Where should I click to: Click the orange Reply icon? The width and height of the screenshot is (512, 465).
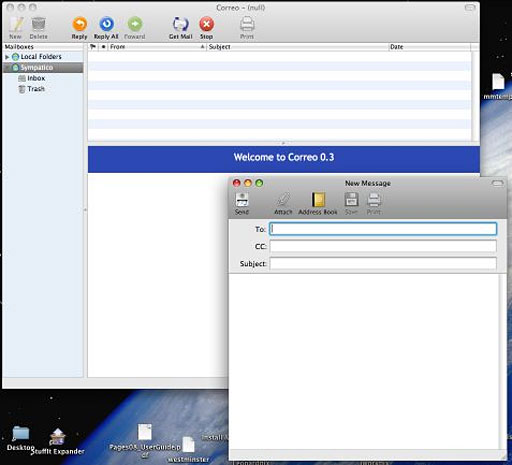pyautogui.click(x=80, y=24)
